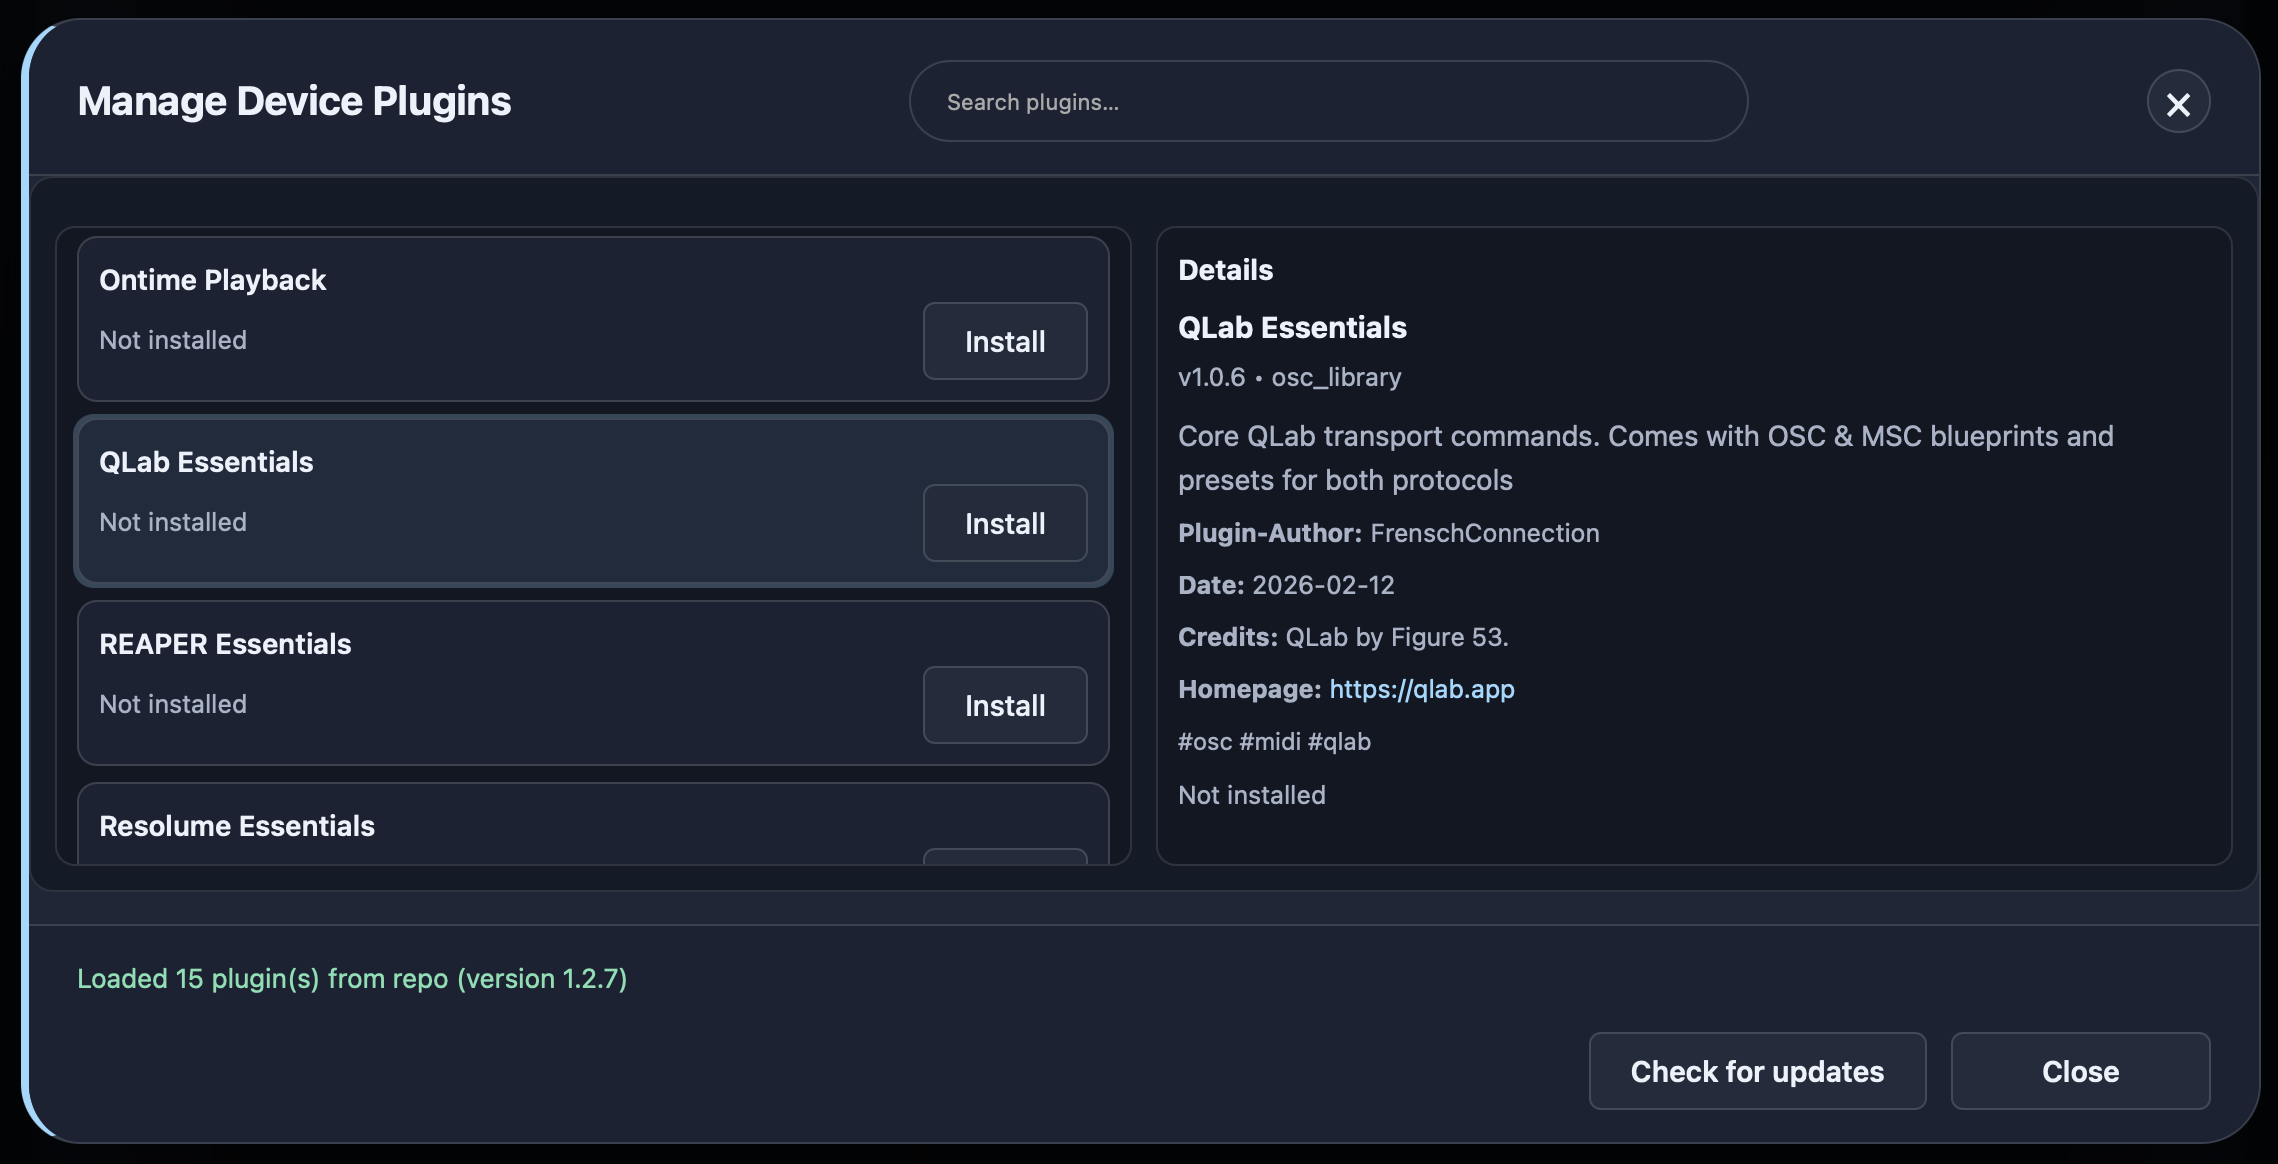Click the #midi tag in details
The width and height of the screenshot is (2278, 1164).
1268,742
